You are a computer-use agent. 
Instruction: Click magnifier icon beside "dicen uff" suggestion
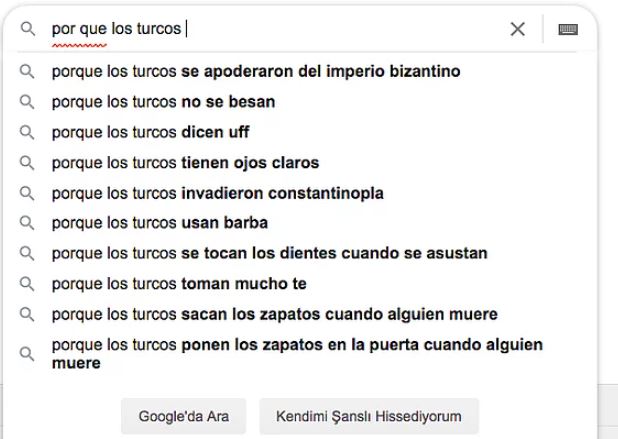(x=28, y=132)
